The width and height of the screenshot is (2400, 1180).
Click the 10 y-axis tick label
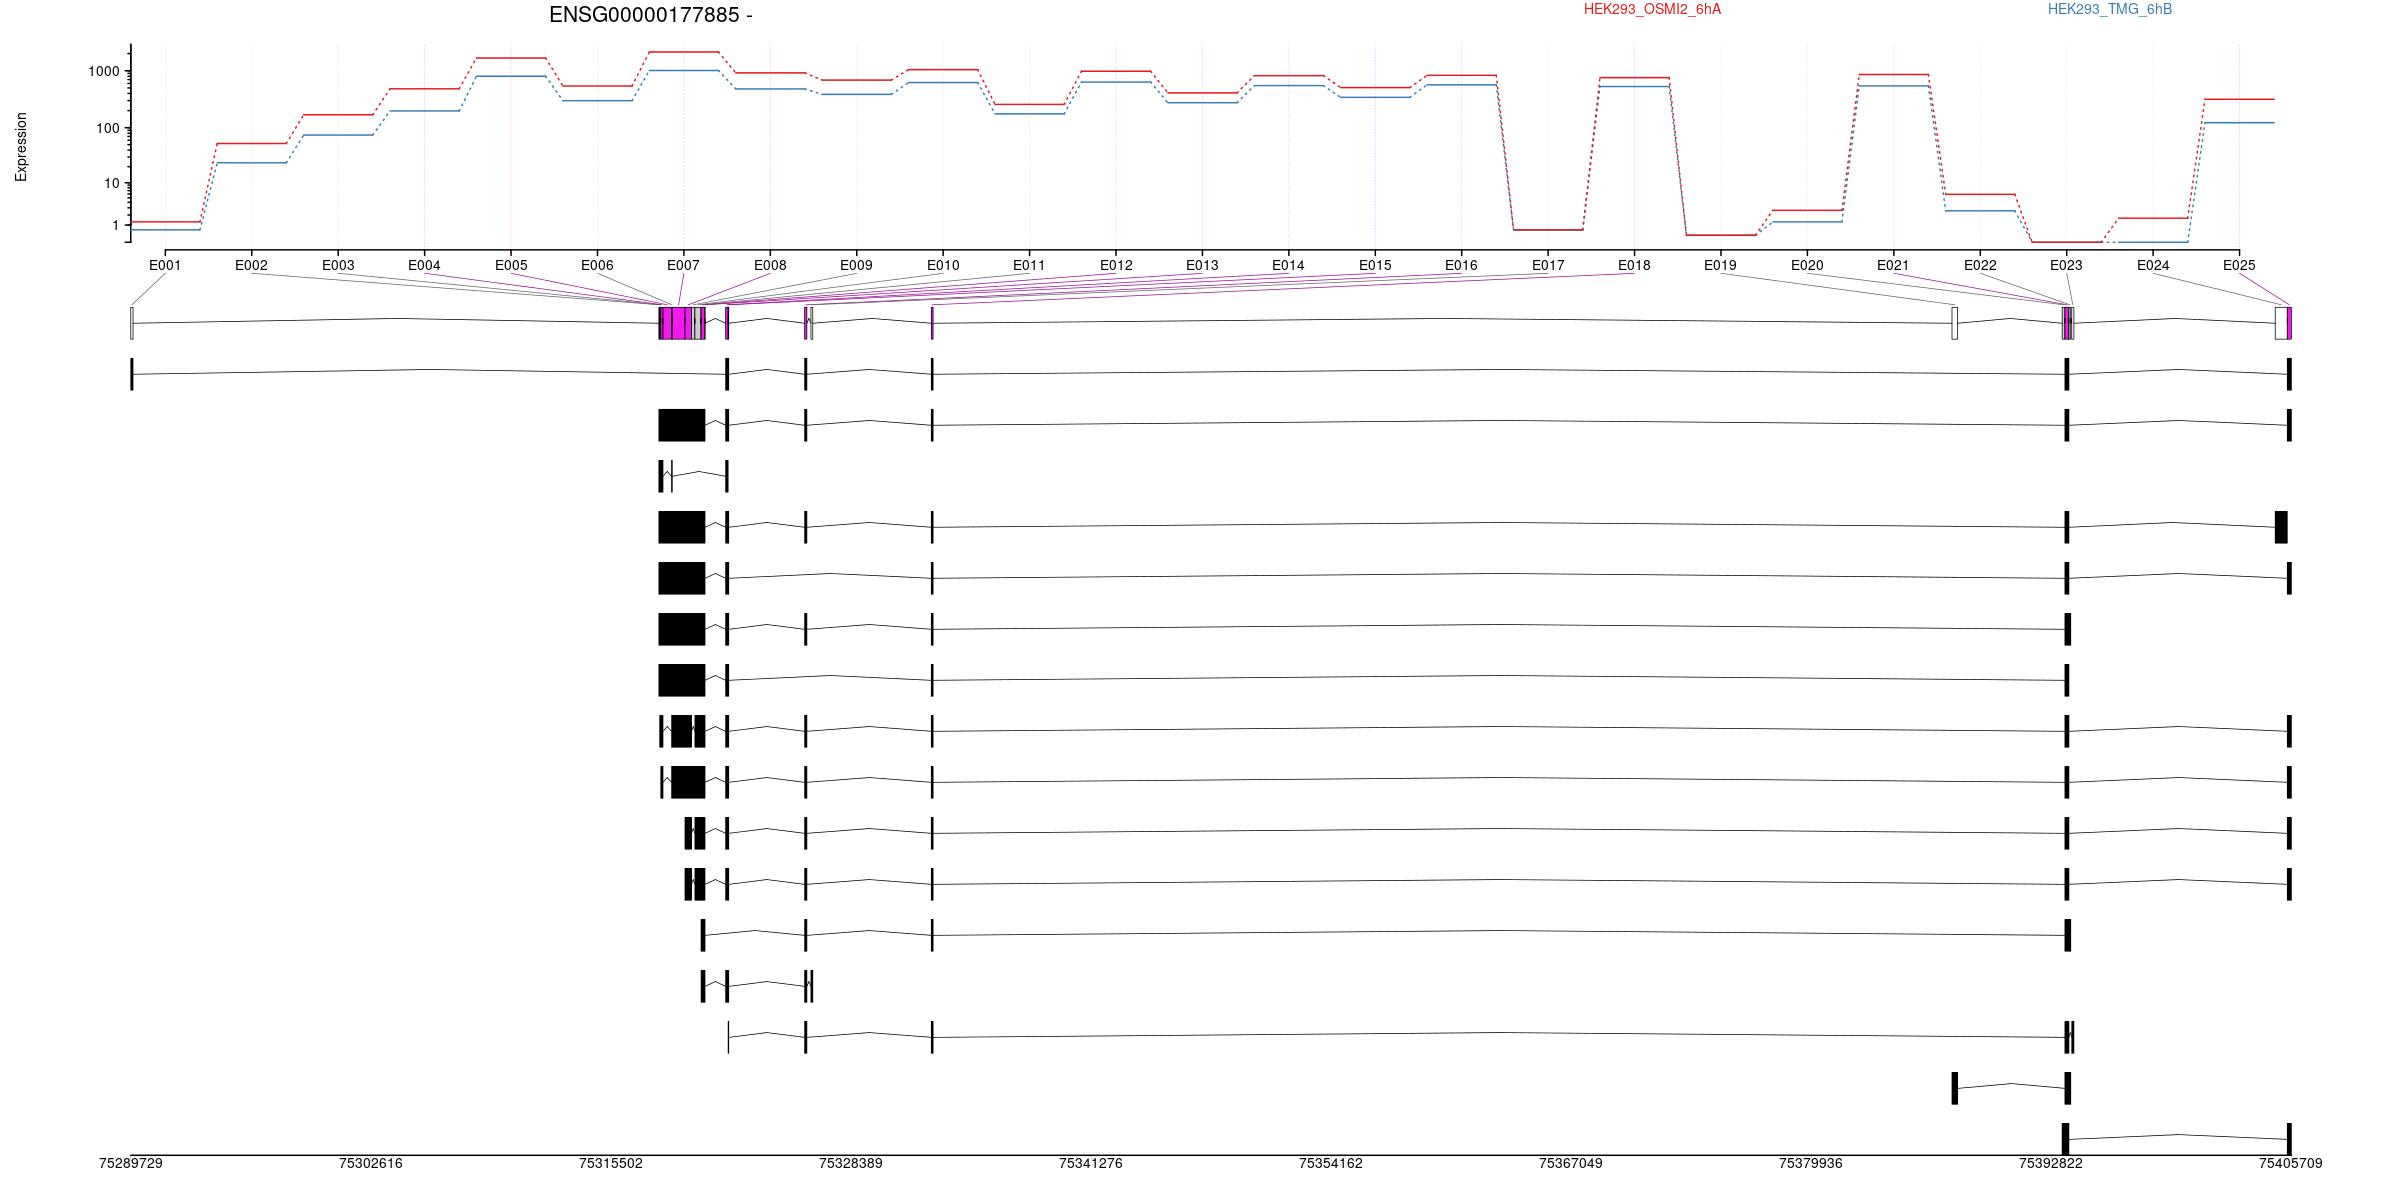coord(112,183)
